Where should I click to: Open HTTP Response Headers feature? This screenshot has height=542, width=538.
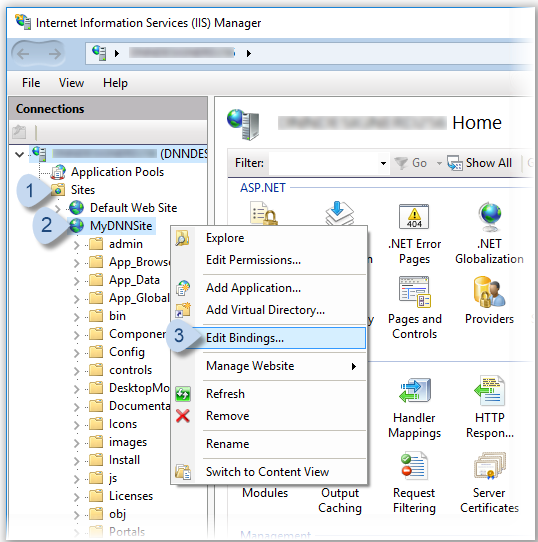coord(489,408)
